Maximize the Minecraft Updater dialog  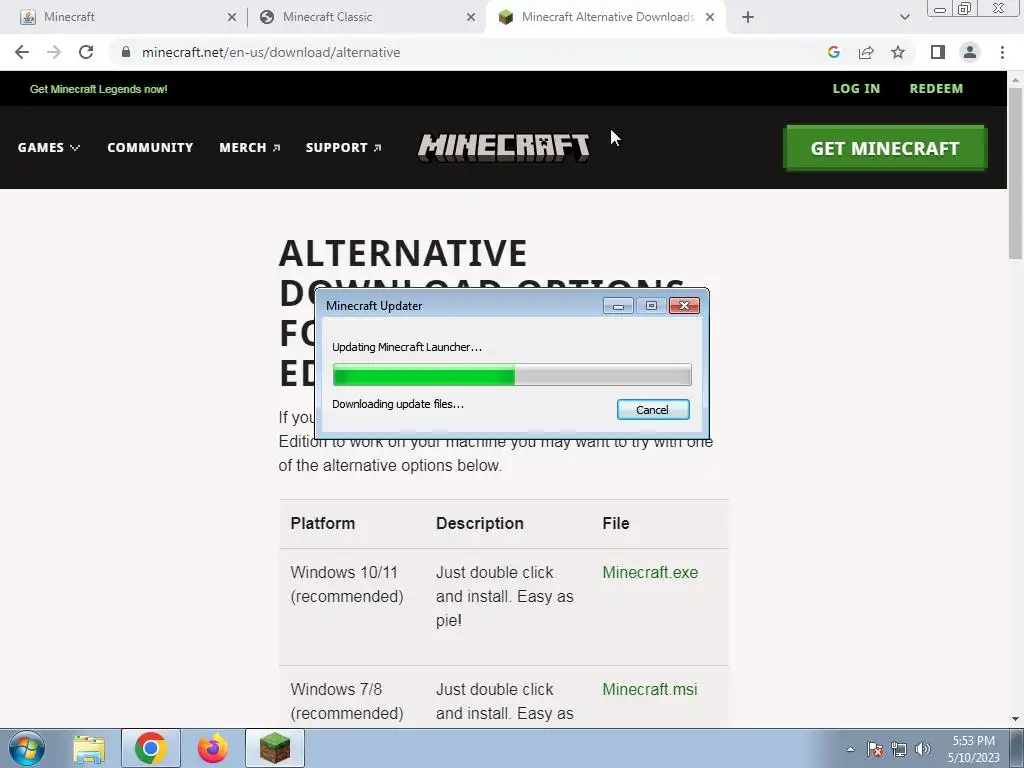(651, 306)
